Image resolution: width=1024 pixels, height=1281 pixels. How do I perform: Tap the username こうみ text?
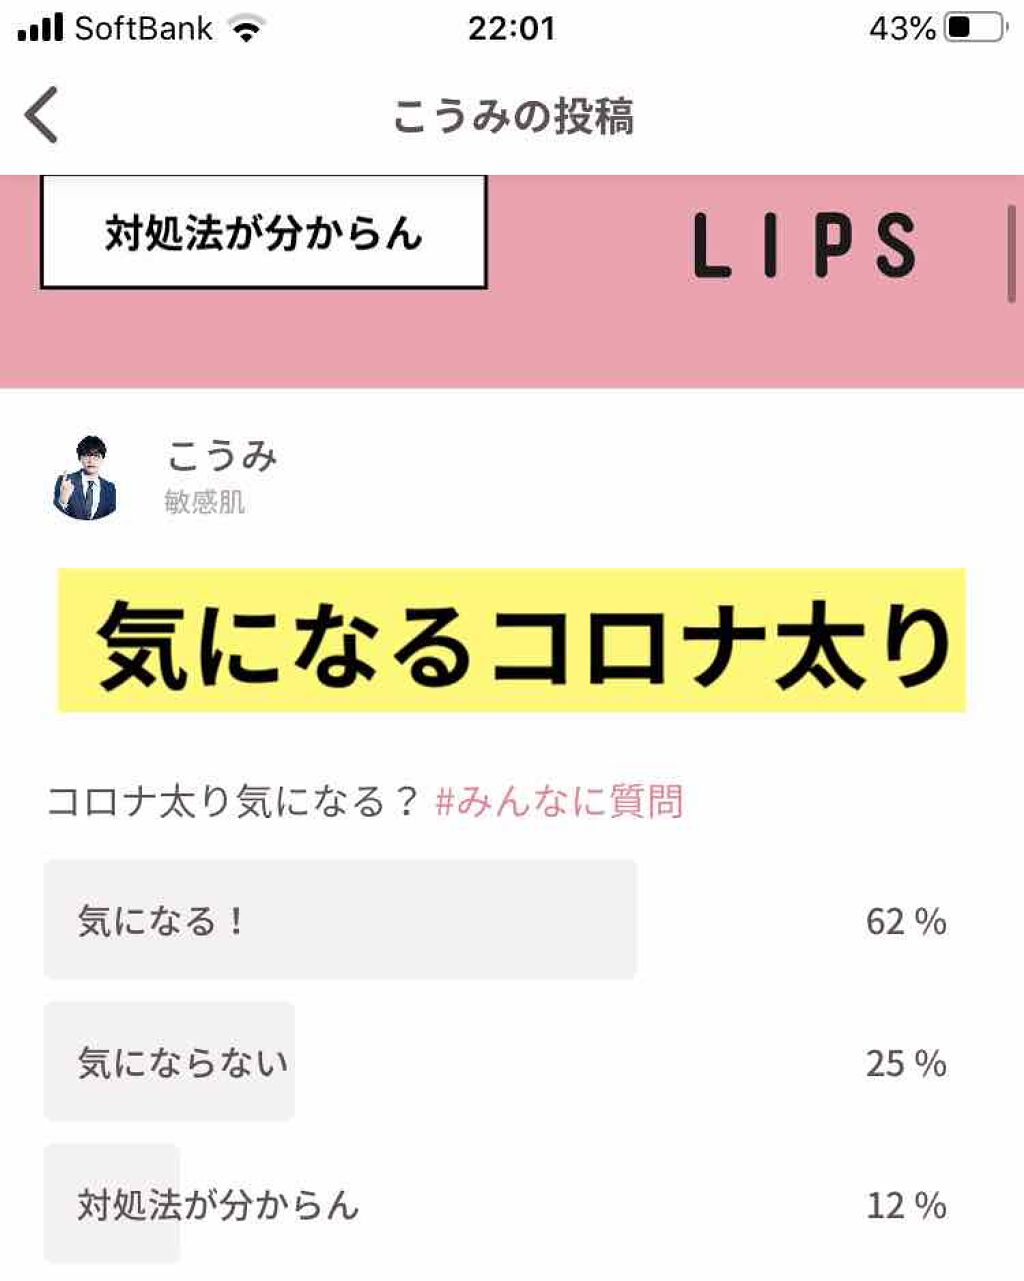tap(220, 458)
